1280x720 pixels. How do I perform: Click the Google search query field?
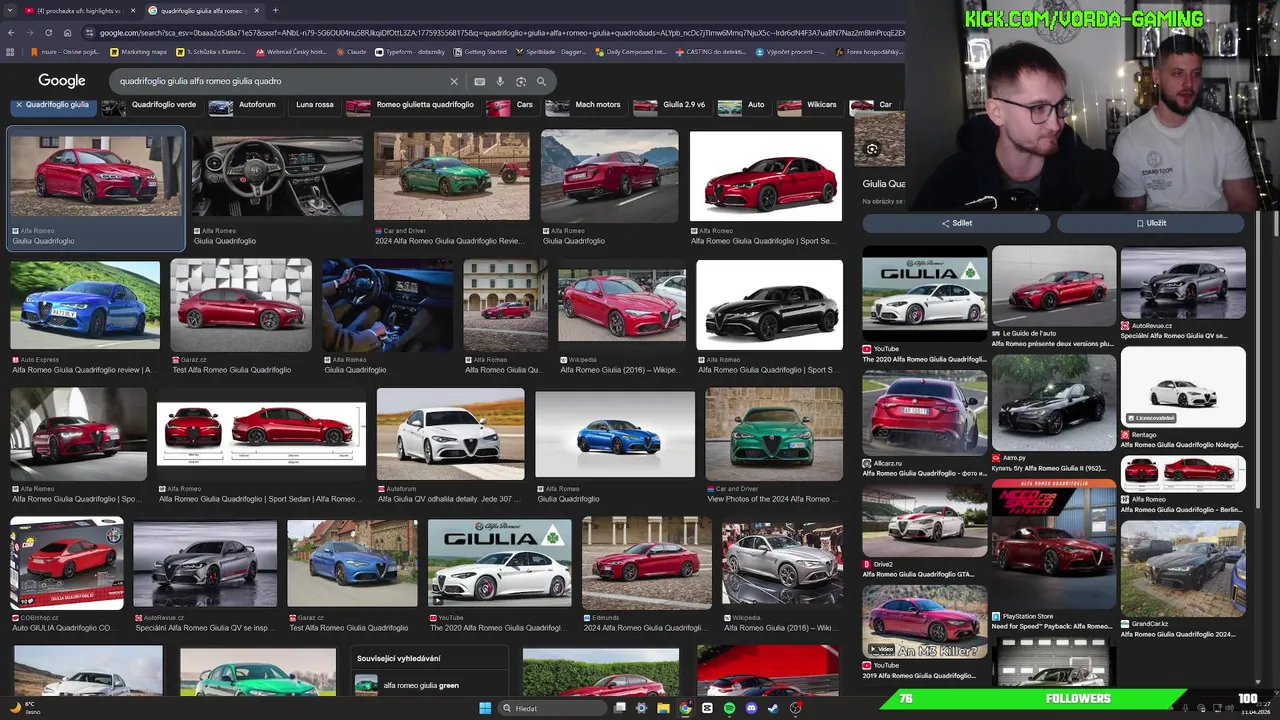point(280,81)
